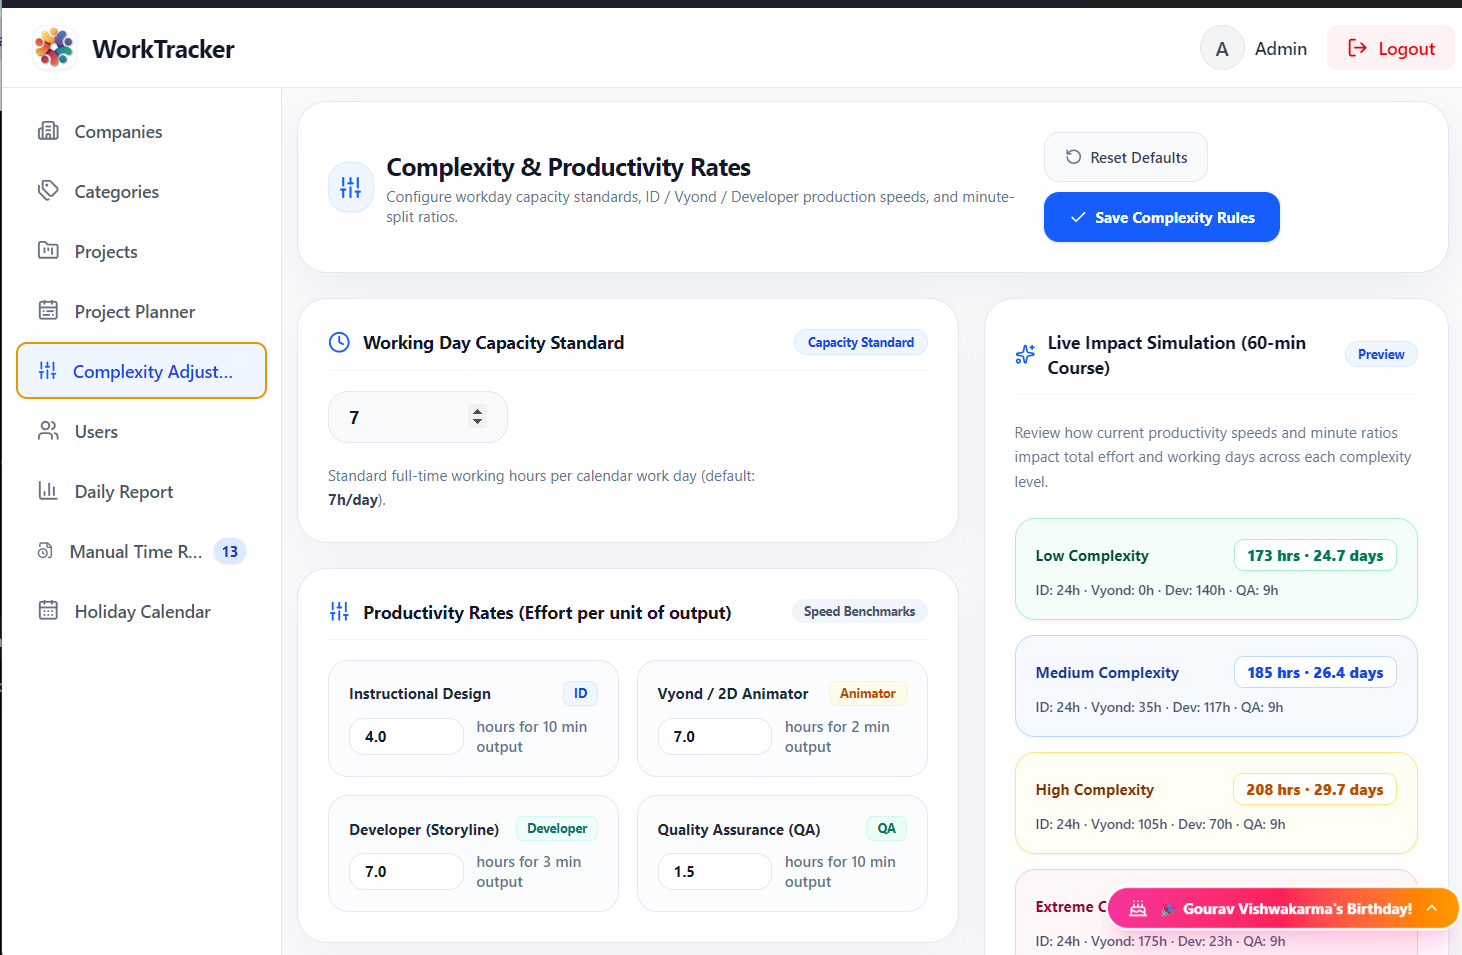Click the working day capacity input showing 7
The width and height of the screenshot is (1462, 955).
418,417
